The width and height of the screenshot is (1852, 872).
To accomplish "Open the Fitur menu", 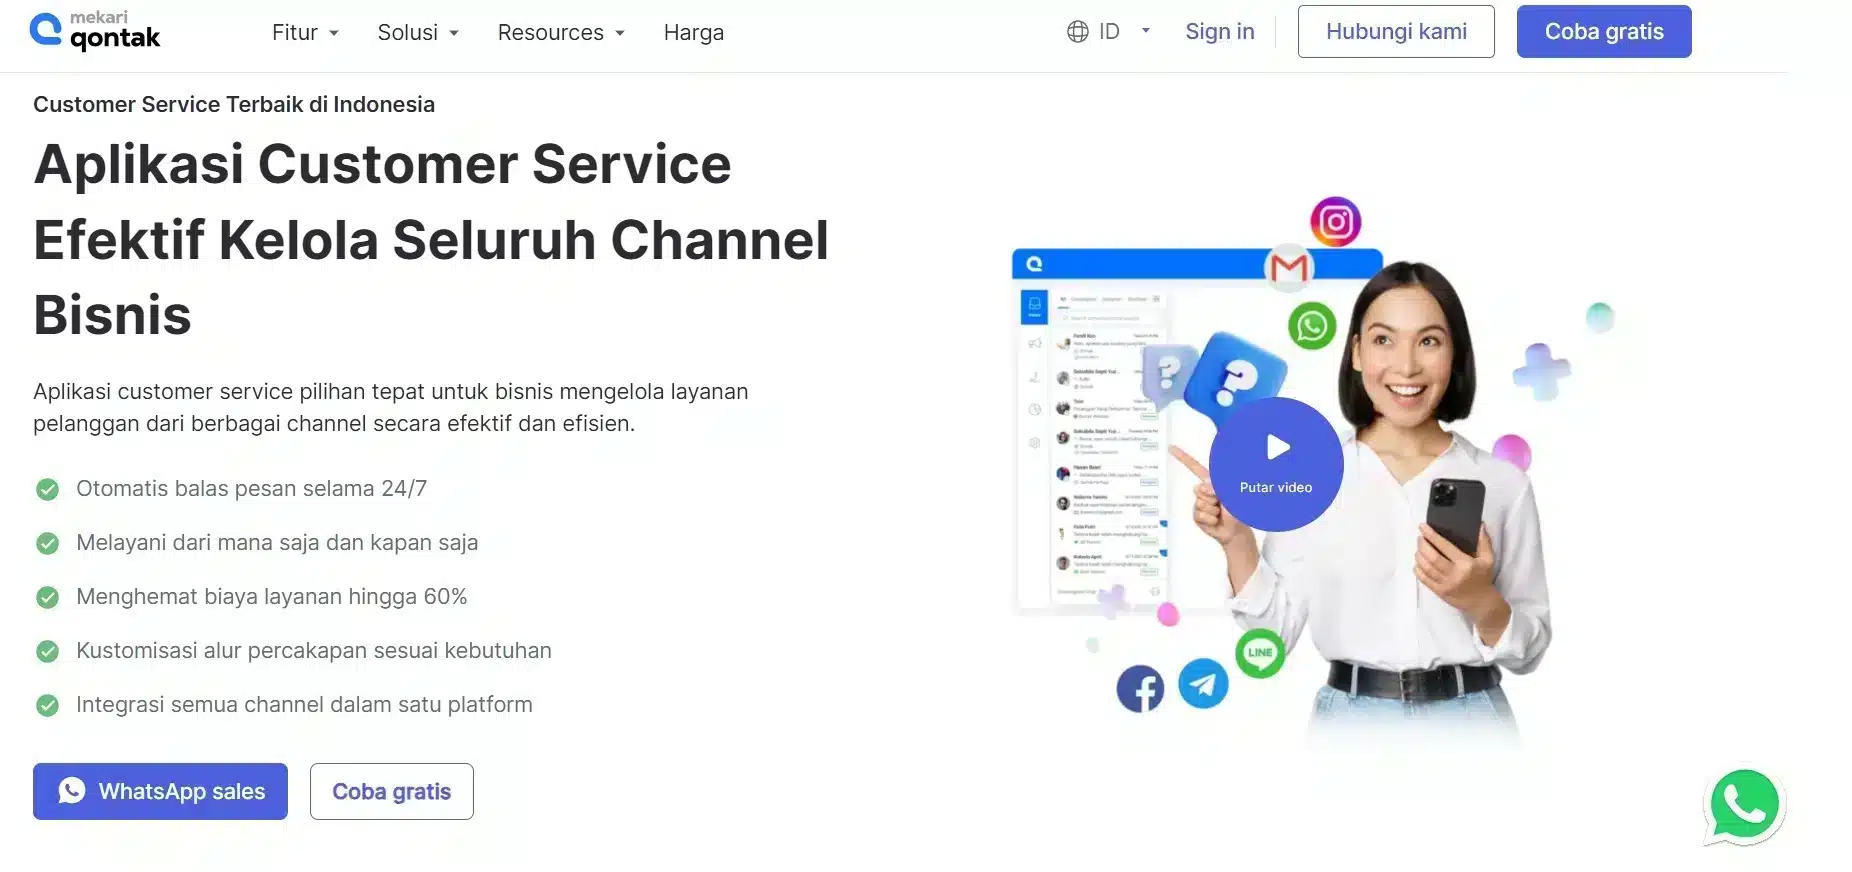I will pyautogui.click(x=295, y=32).
